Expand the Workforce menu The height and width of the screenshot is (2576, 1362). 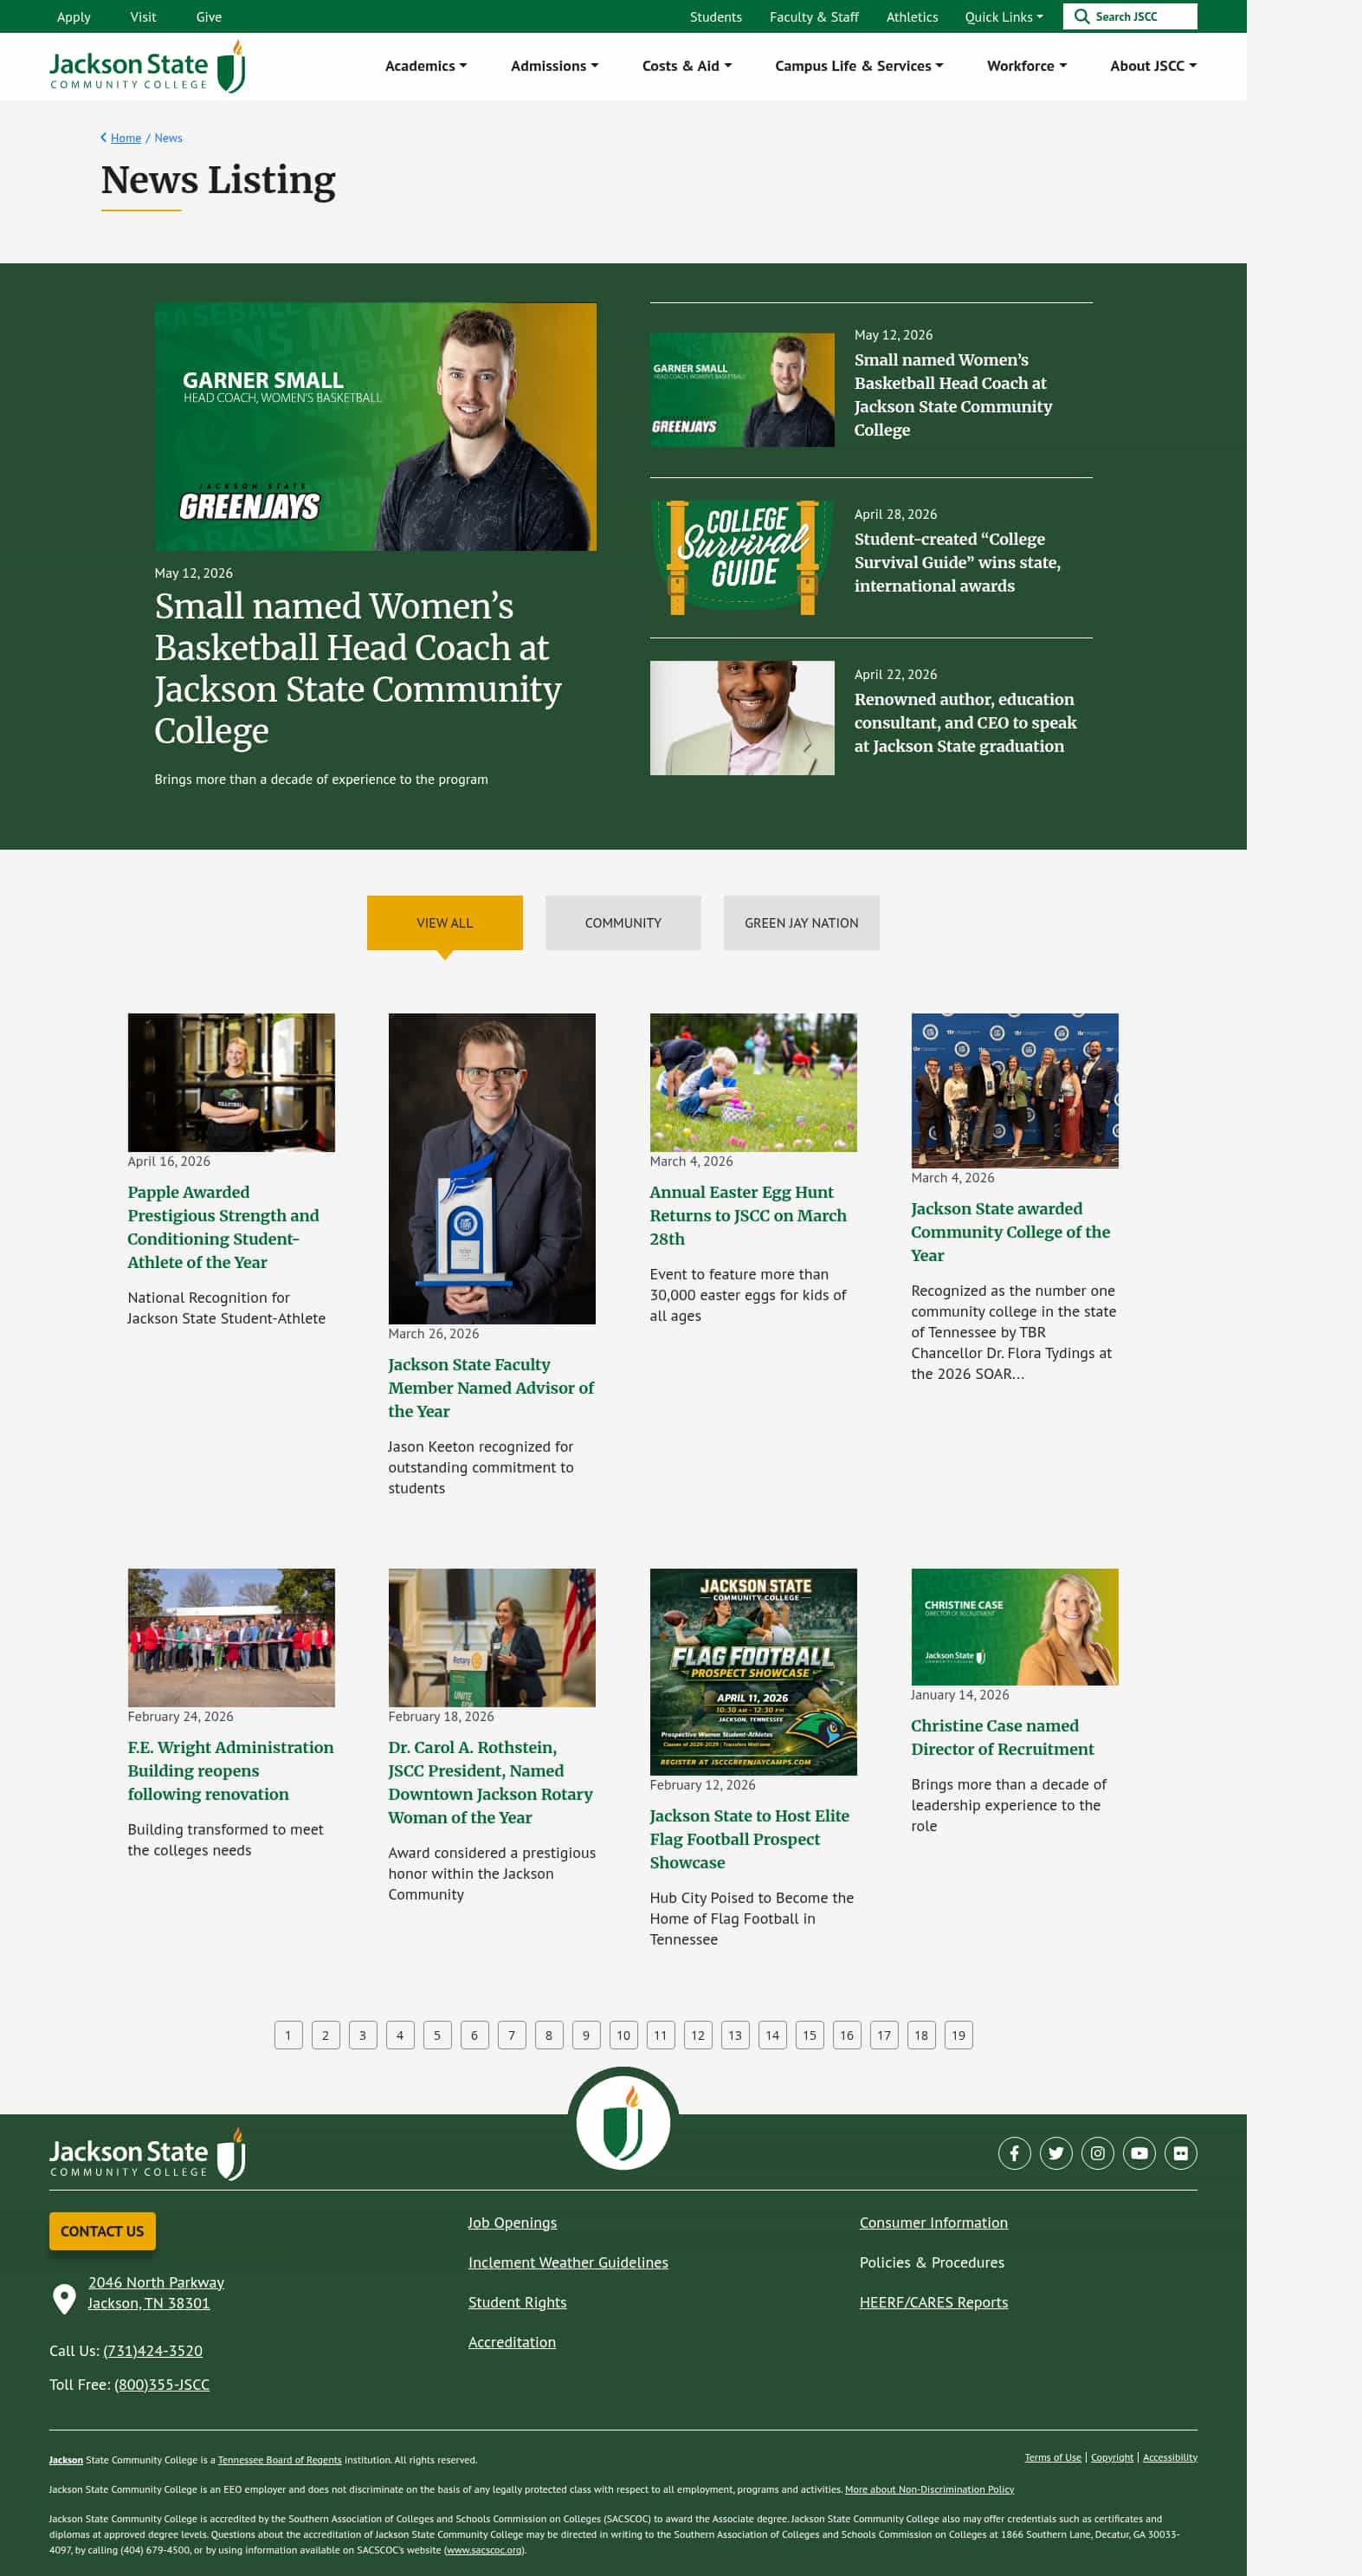point(1027,66)
